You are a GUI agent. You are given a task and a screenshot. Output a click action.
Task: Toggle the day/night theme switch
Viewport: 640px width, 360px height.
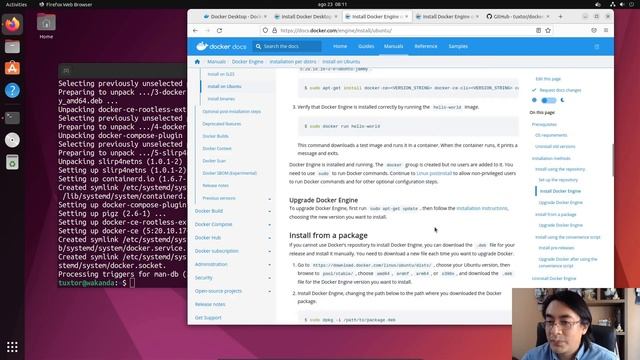coord(549,100)
